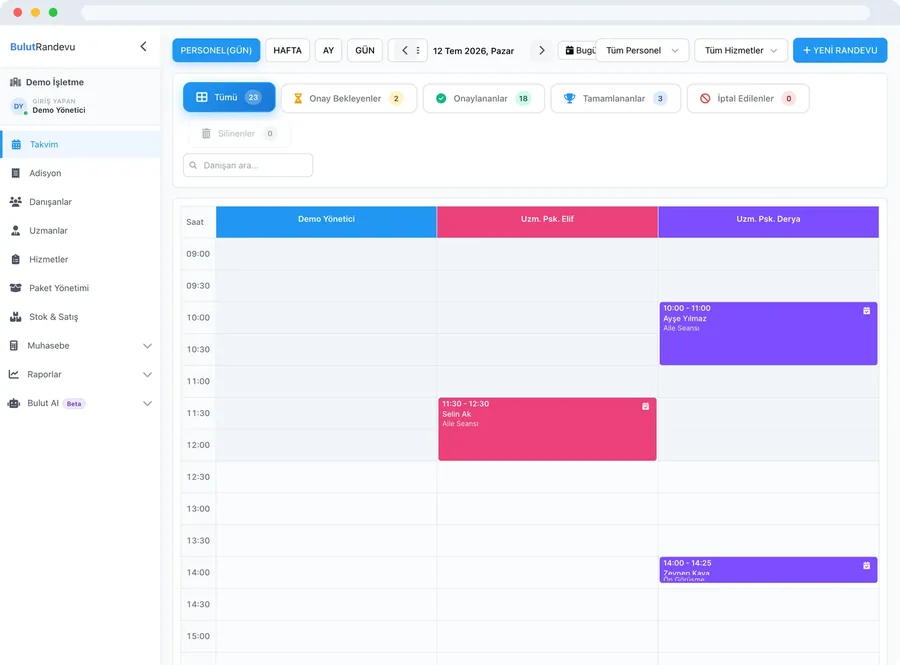Click the Danışanlar people icon
The width and height of the screenshot is (900, 665).
pos(15,201)
